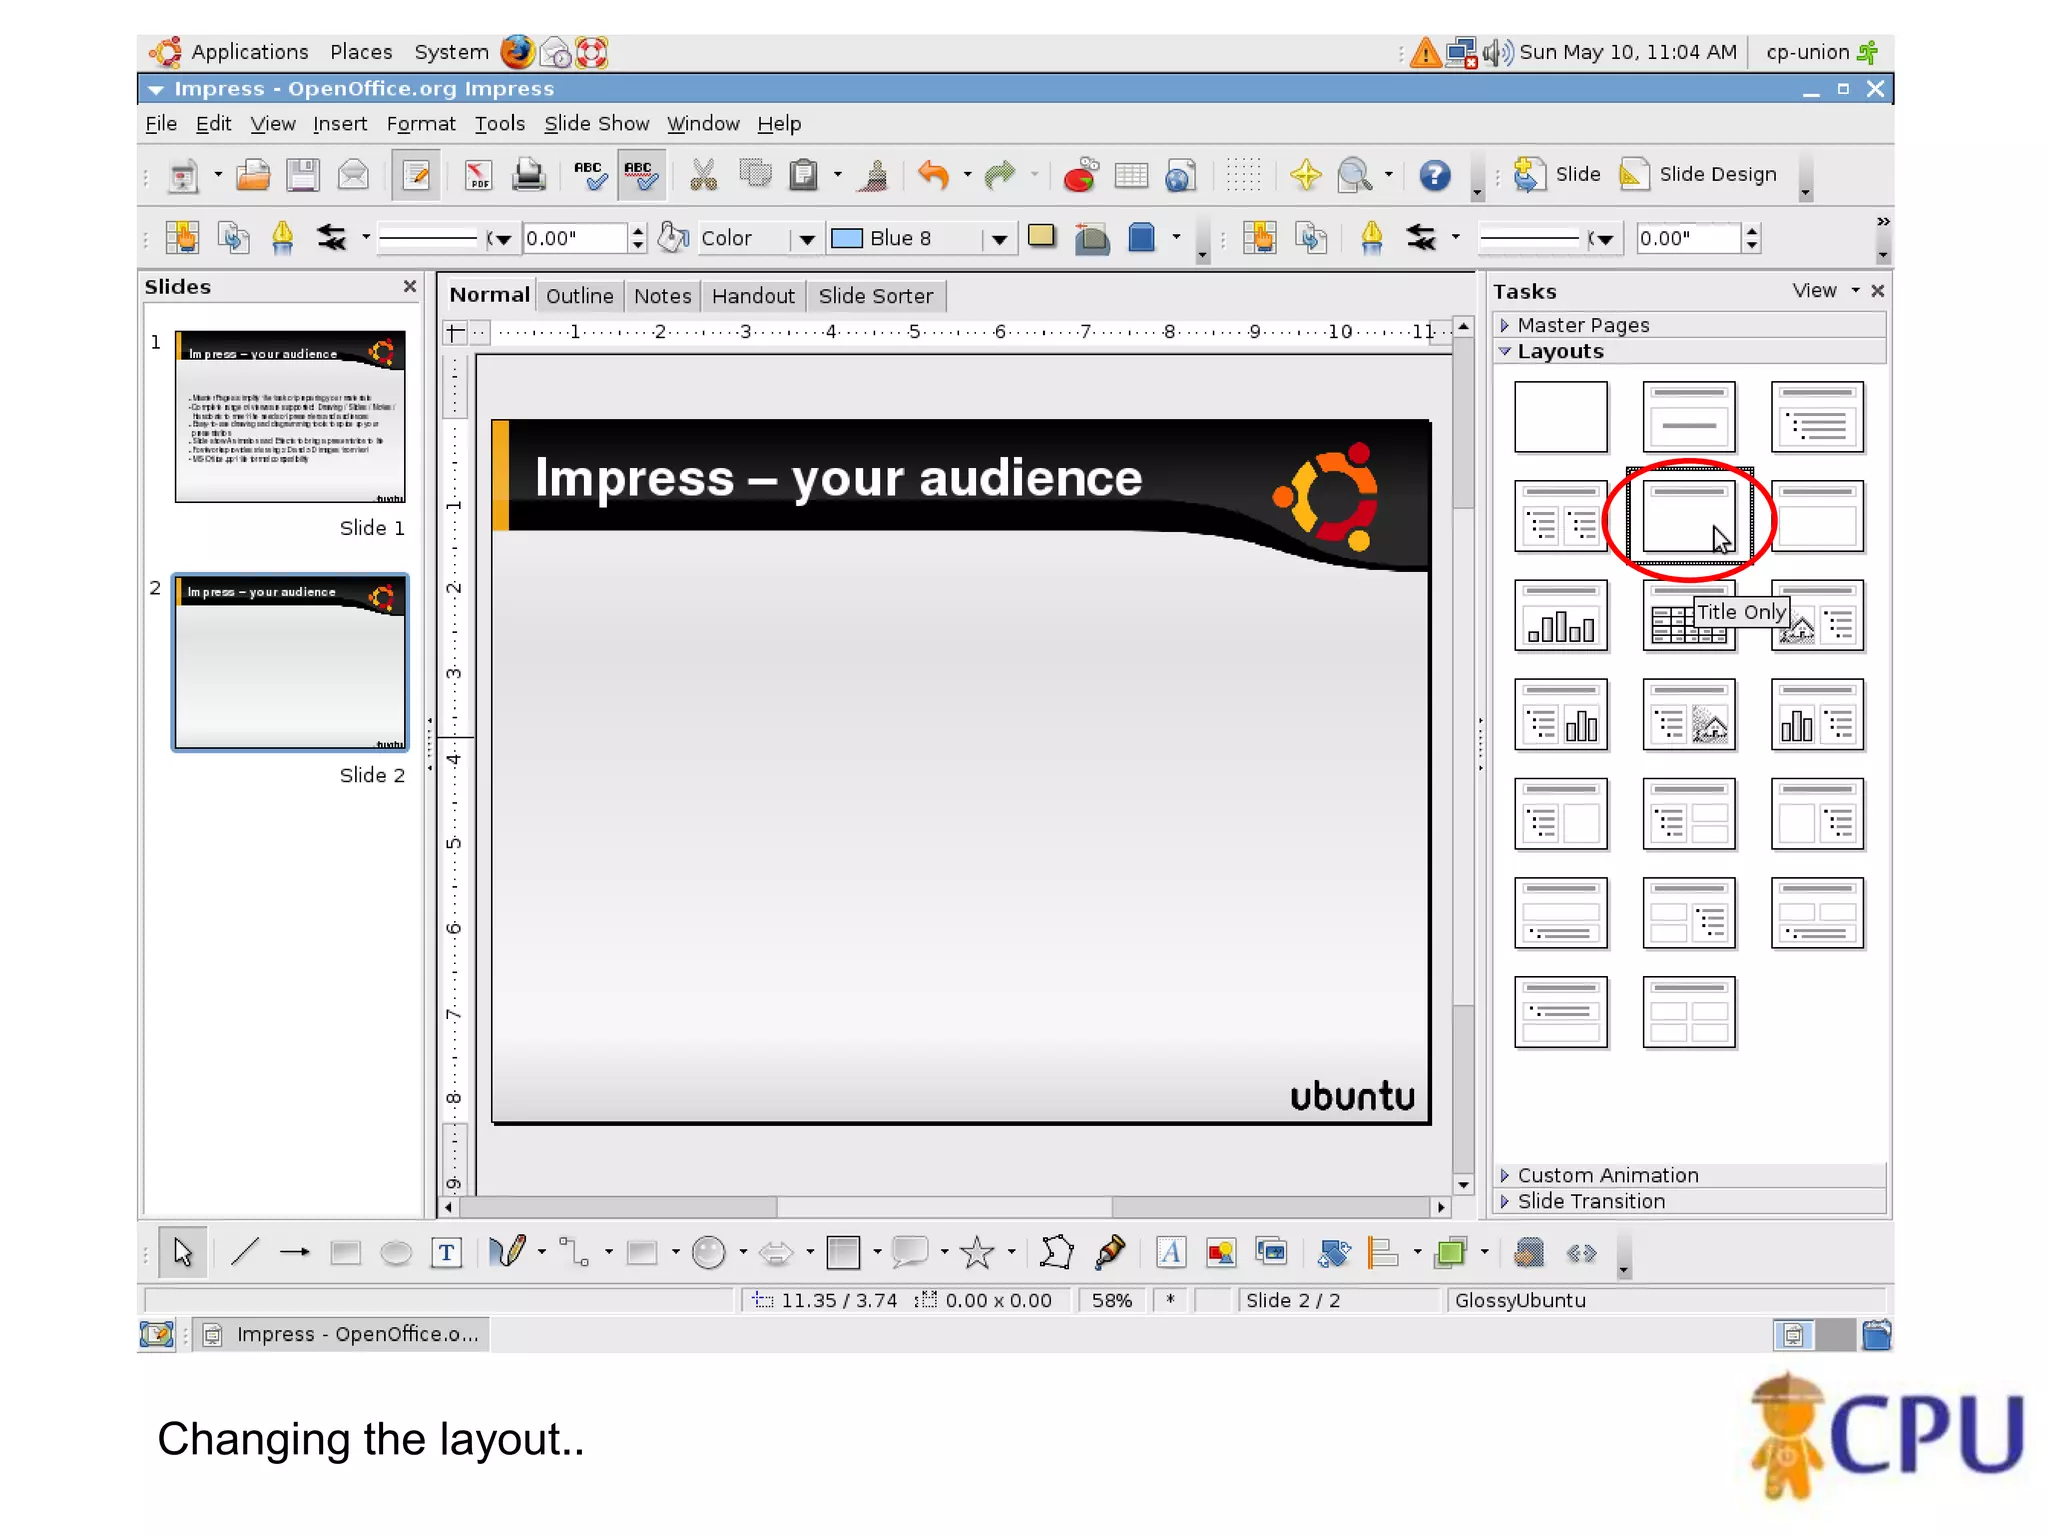Select Slide 1 thumbnail in Slides panel
Image resolution: width=2048 pixels, height=1536 pixels.
point(290,416)
